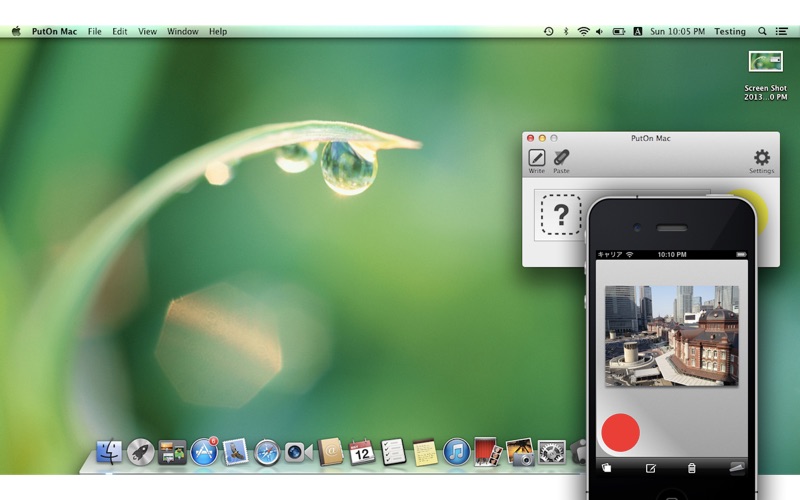Tap the trash icon in iPhone toolbar
The image size is (800, 500).
click(x=692, y=468)
